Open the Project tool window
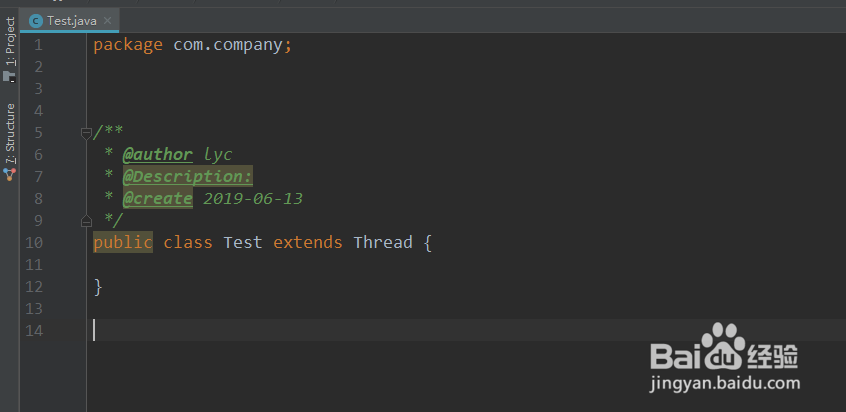This screenshot has height=412, width=846. pos(10,45)
